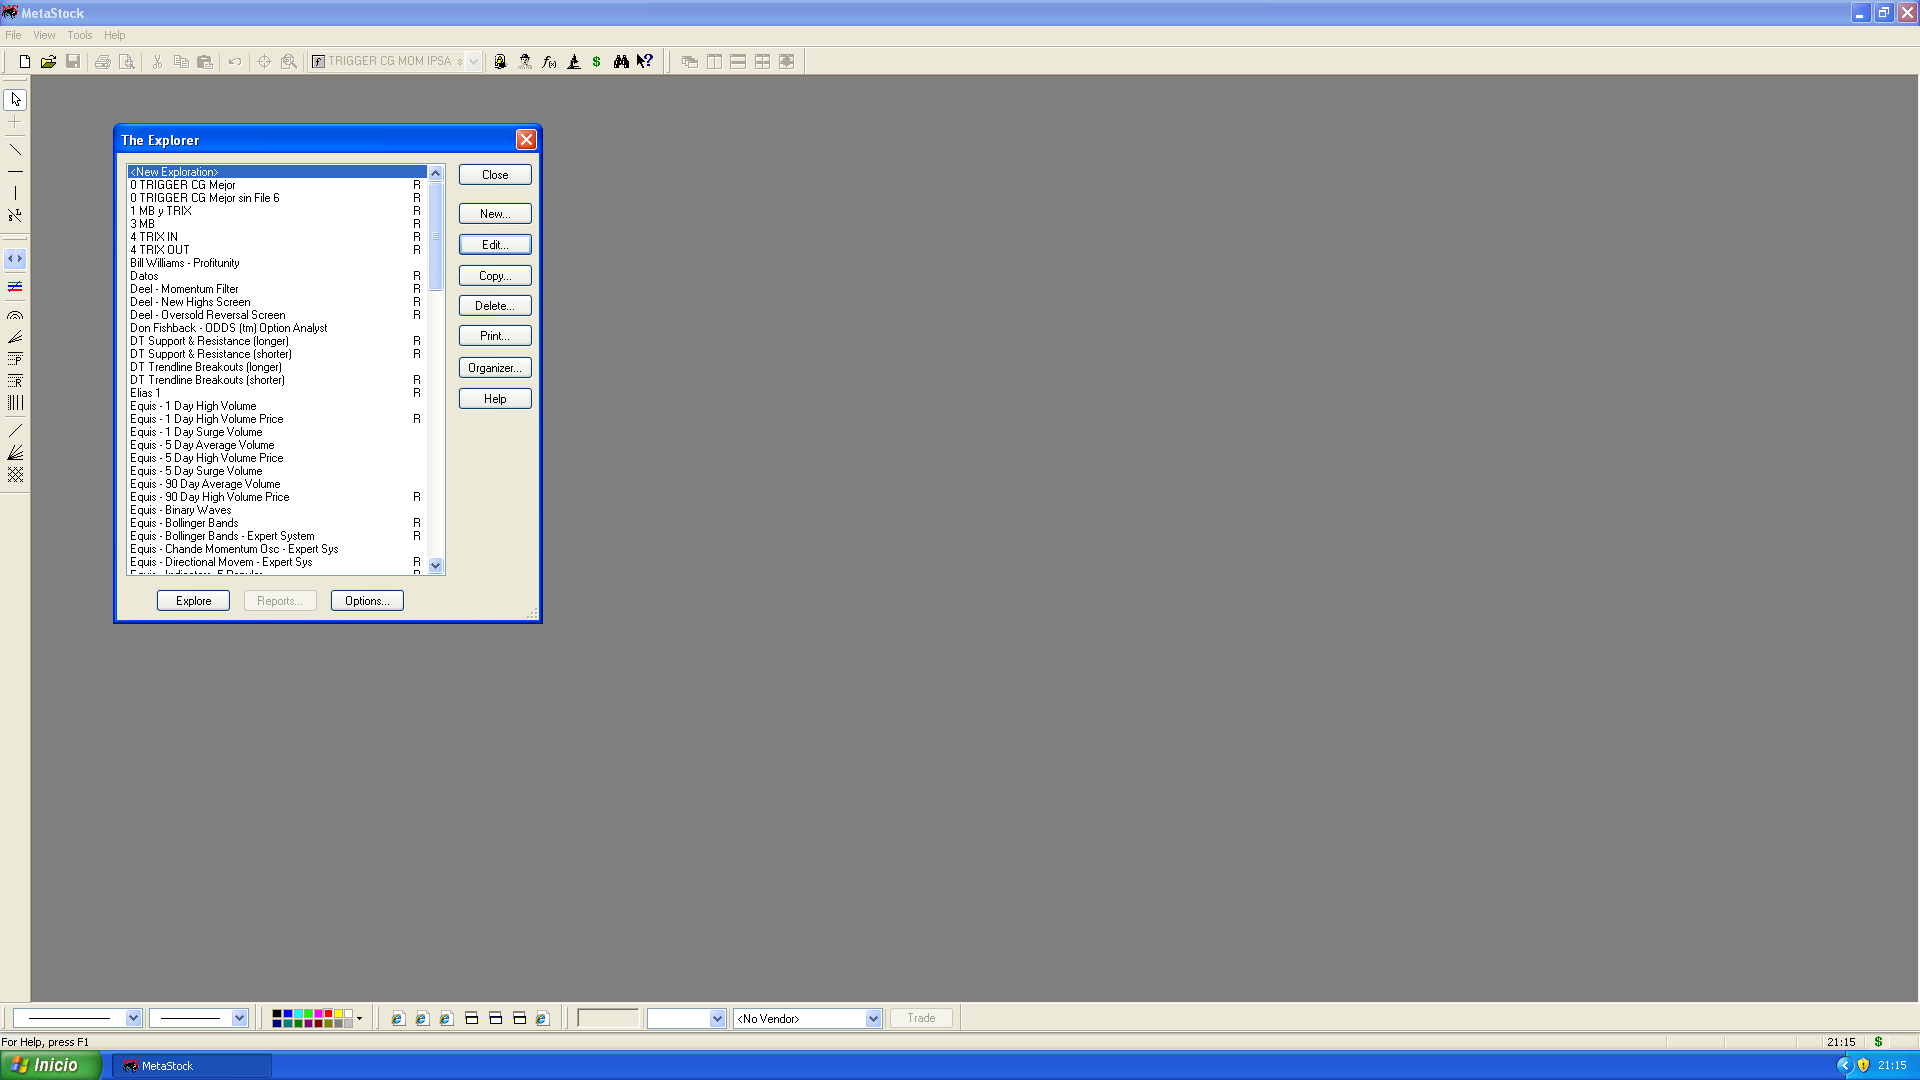The image size is (1920, 1080).
Task: Click the Open folder toolbar icon
Action: click(x=48, y=62)
